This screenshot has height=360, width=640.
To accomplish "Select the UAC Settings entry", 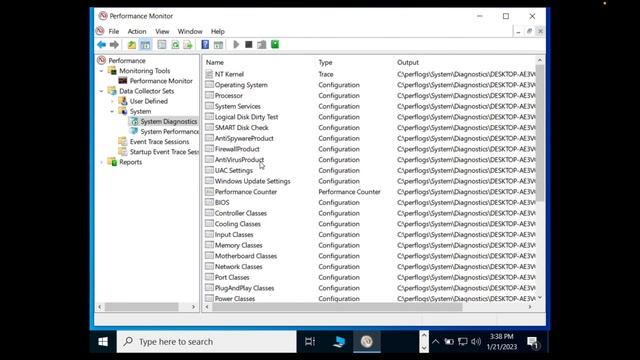I will (233, 170).
